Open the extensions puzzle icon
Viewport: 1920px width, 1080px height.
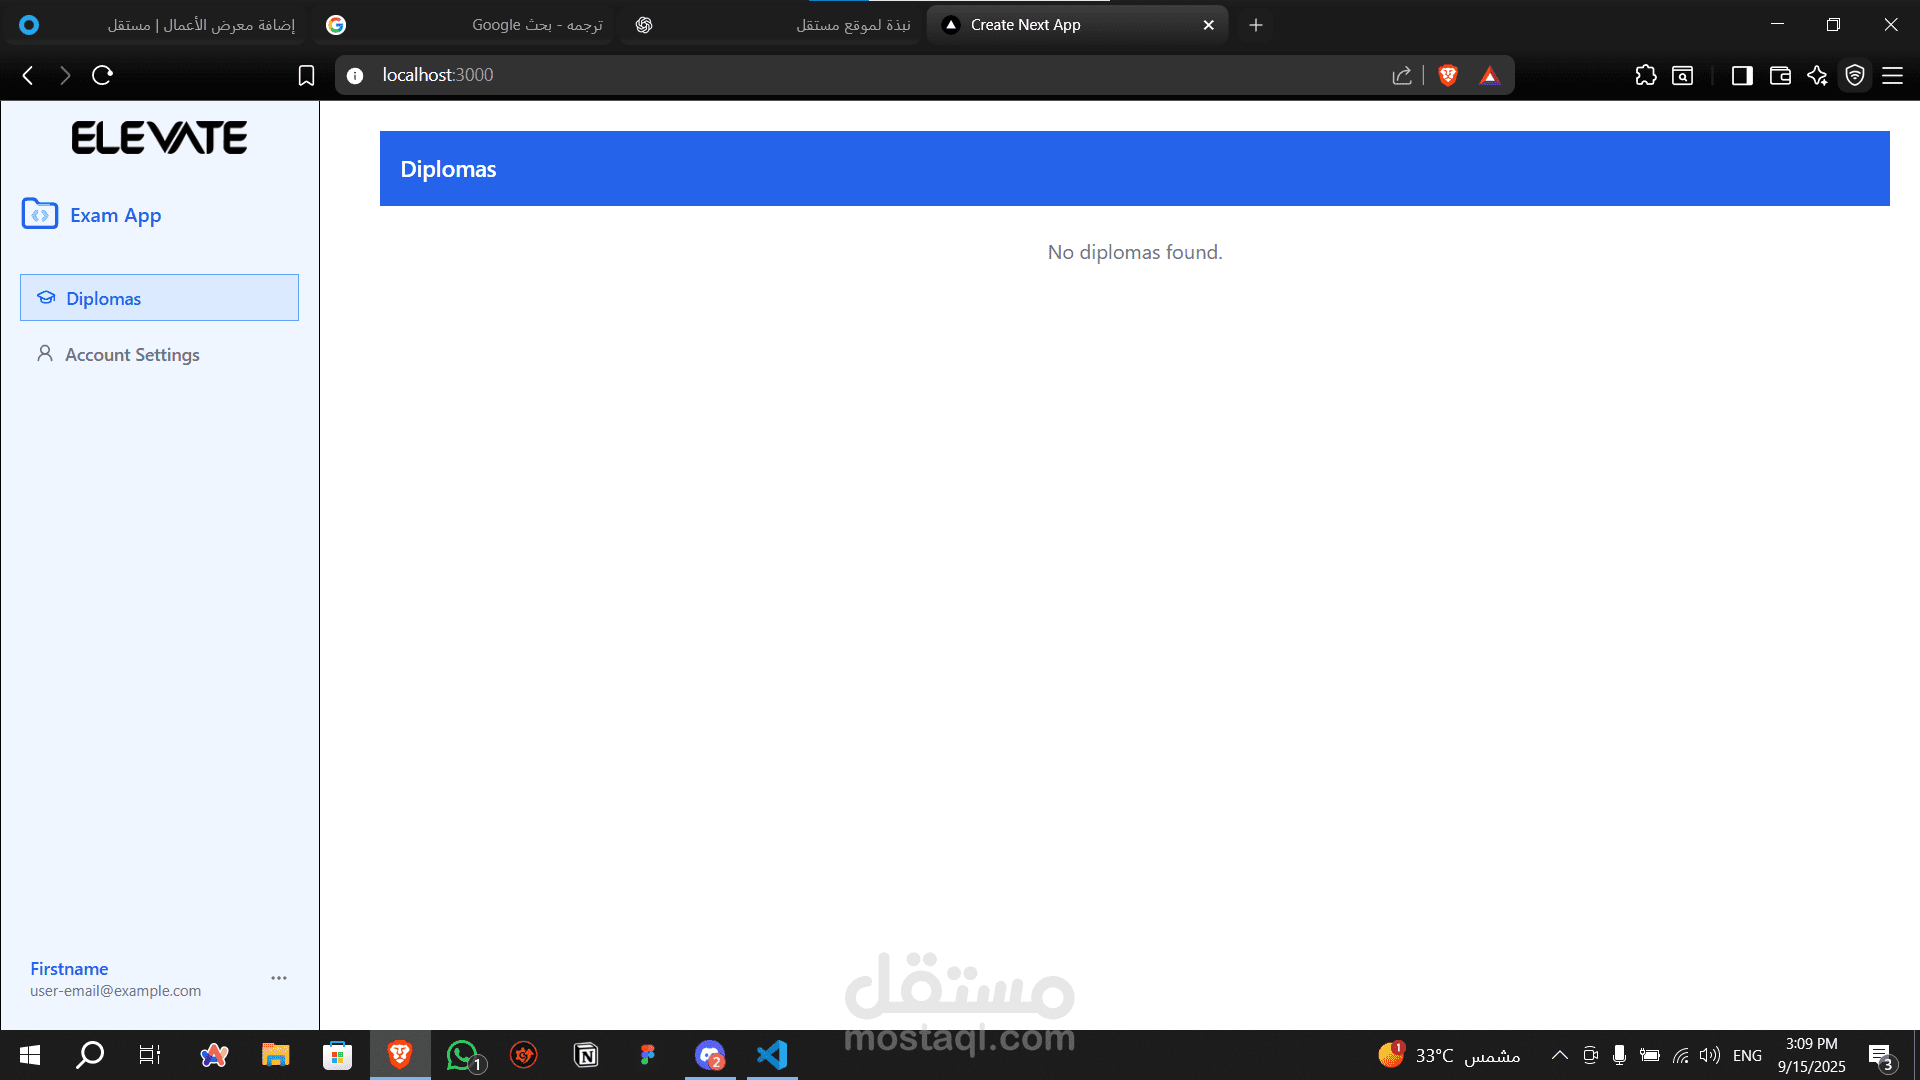pos(1645,75)
